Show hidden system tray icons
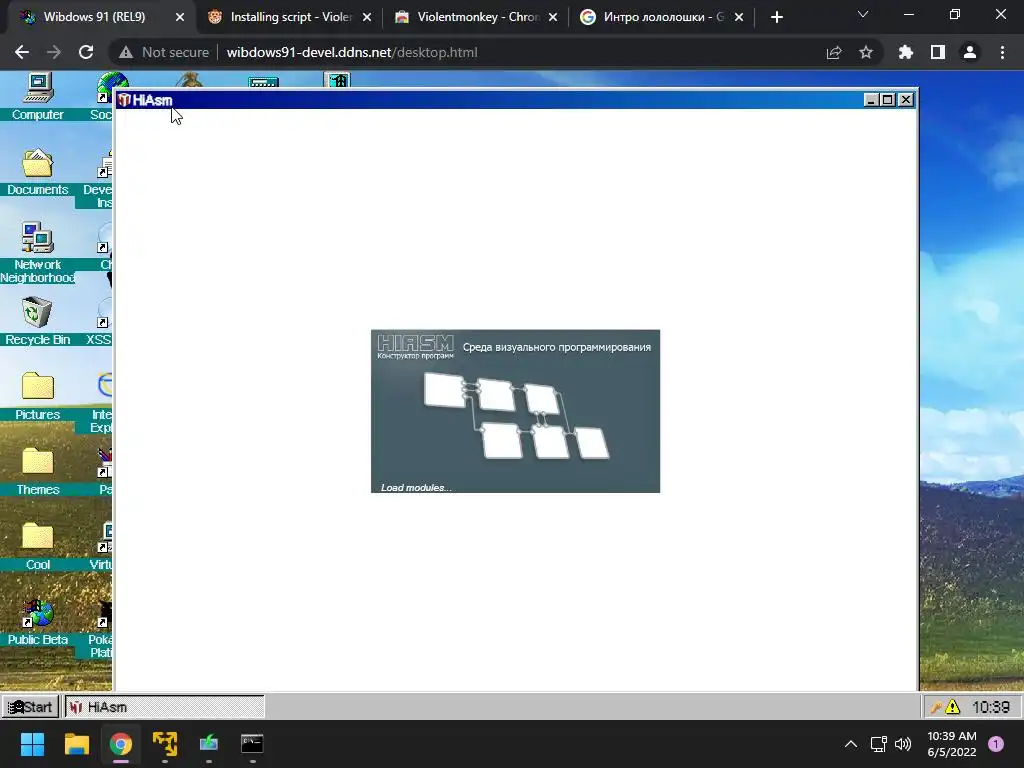Viewport: 1024px width, 768px height. (x=851, y=744)
